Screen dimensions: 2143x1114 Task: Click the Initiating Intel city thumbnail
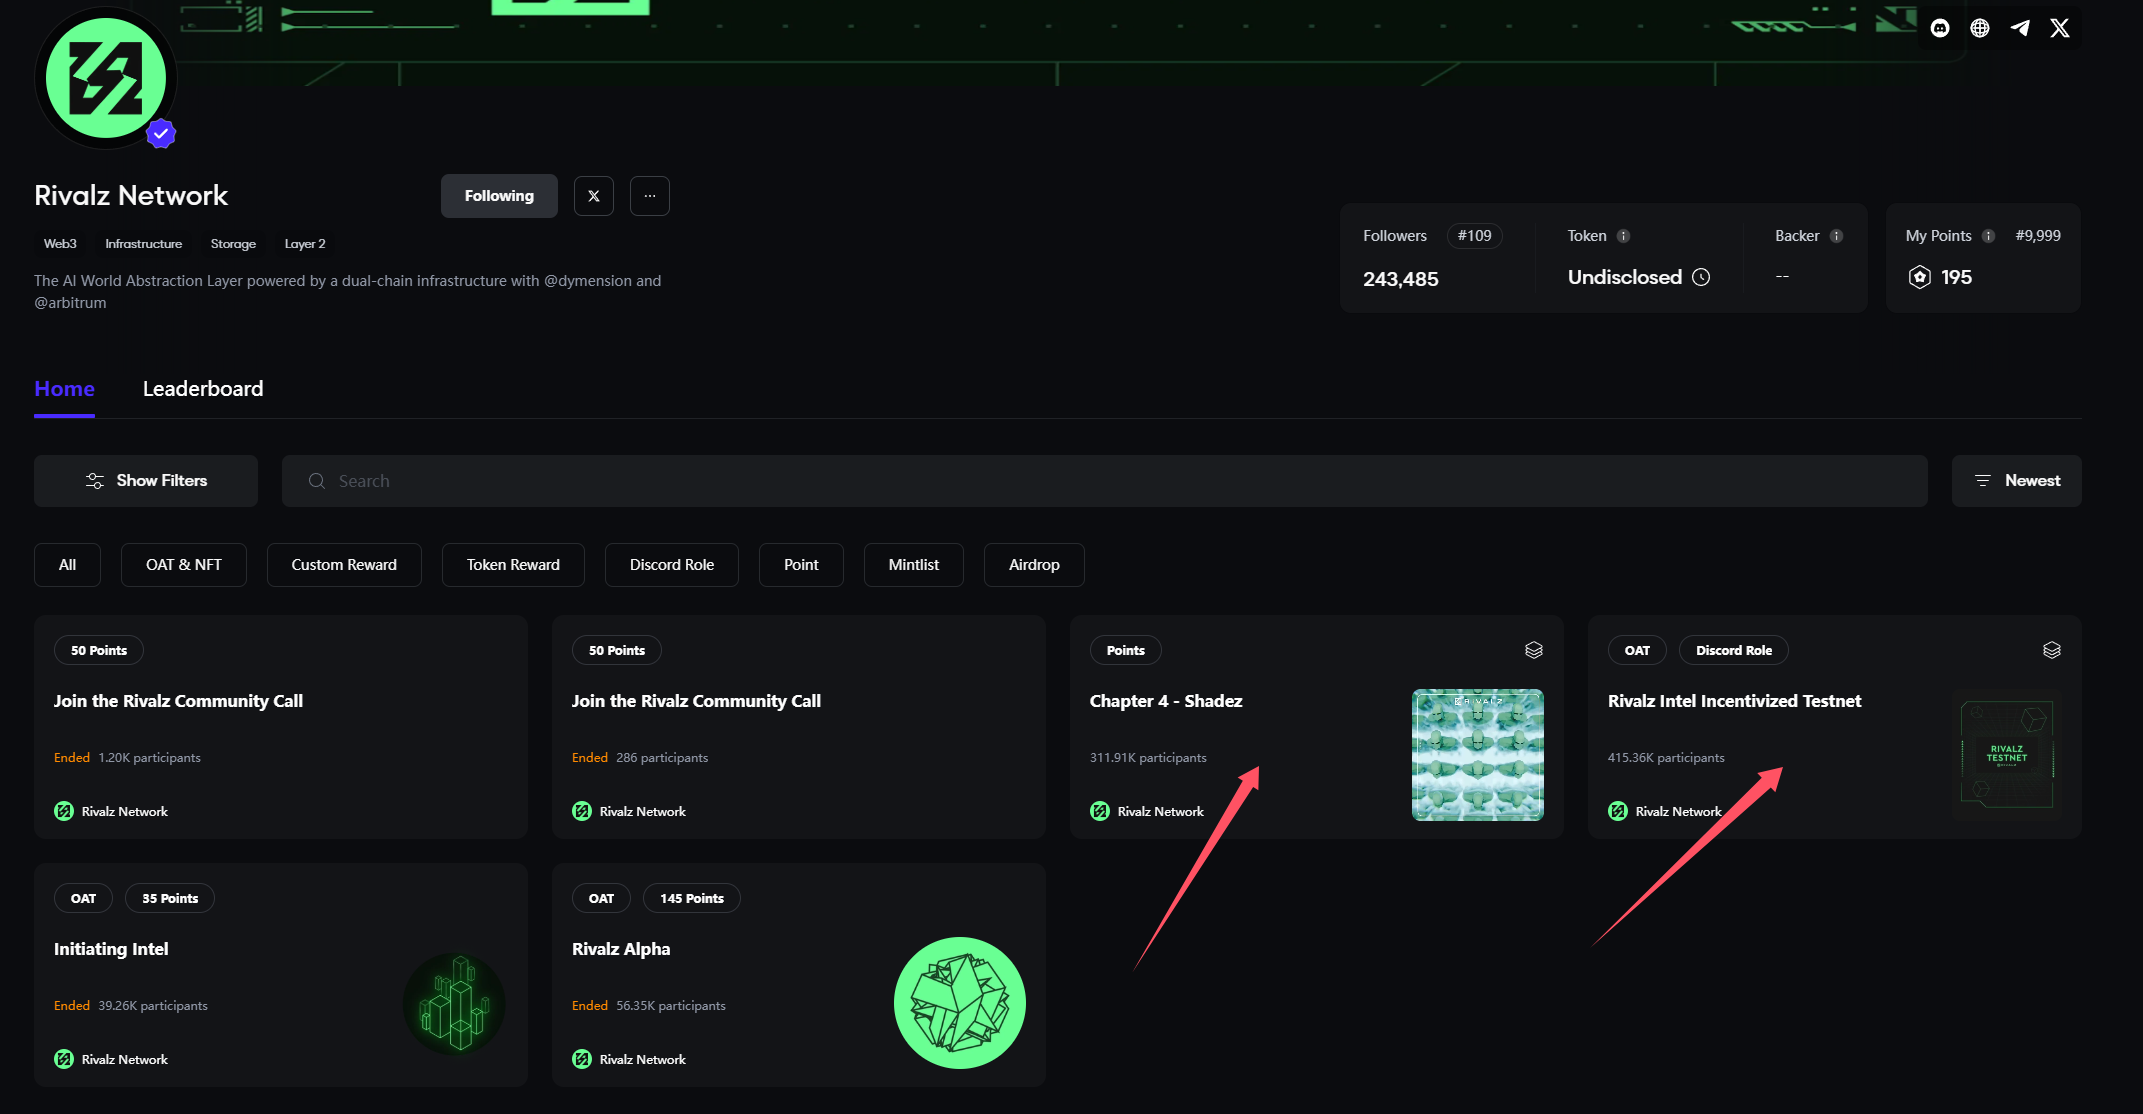(455, 1003)
